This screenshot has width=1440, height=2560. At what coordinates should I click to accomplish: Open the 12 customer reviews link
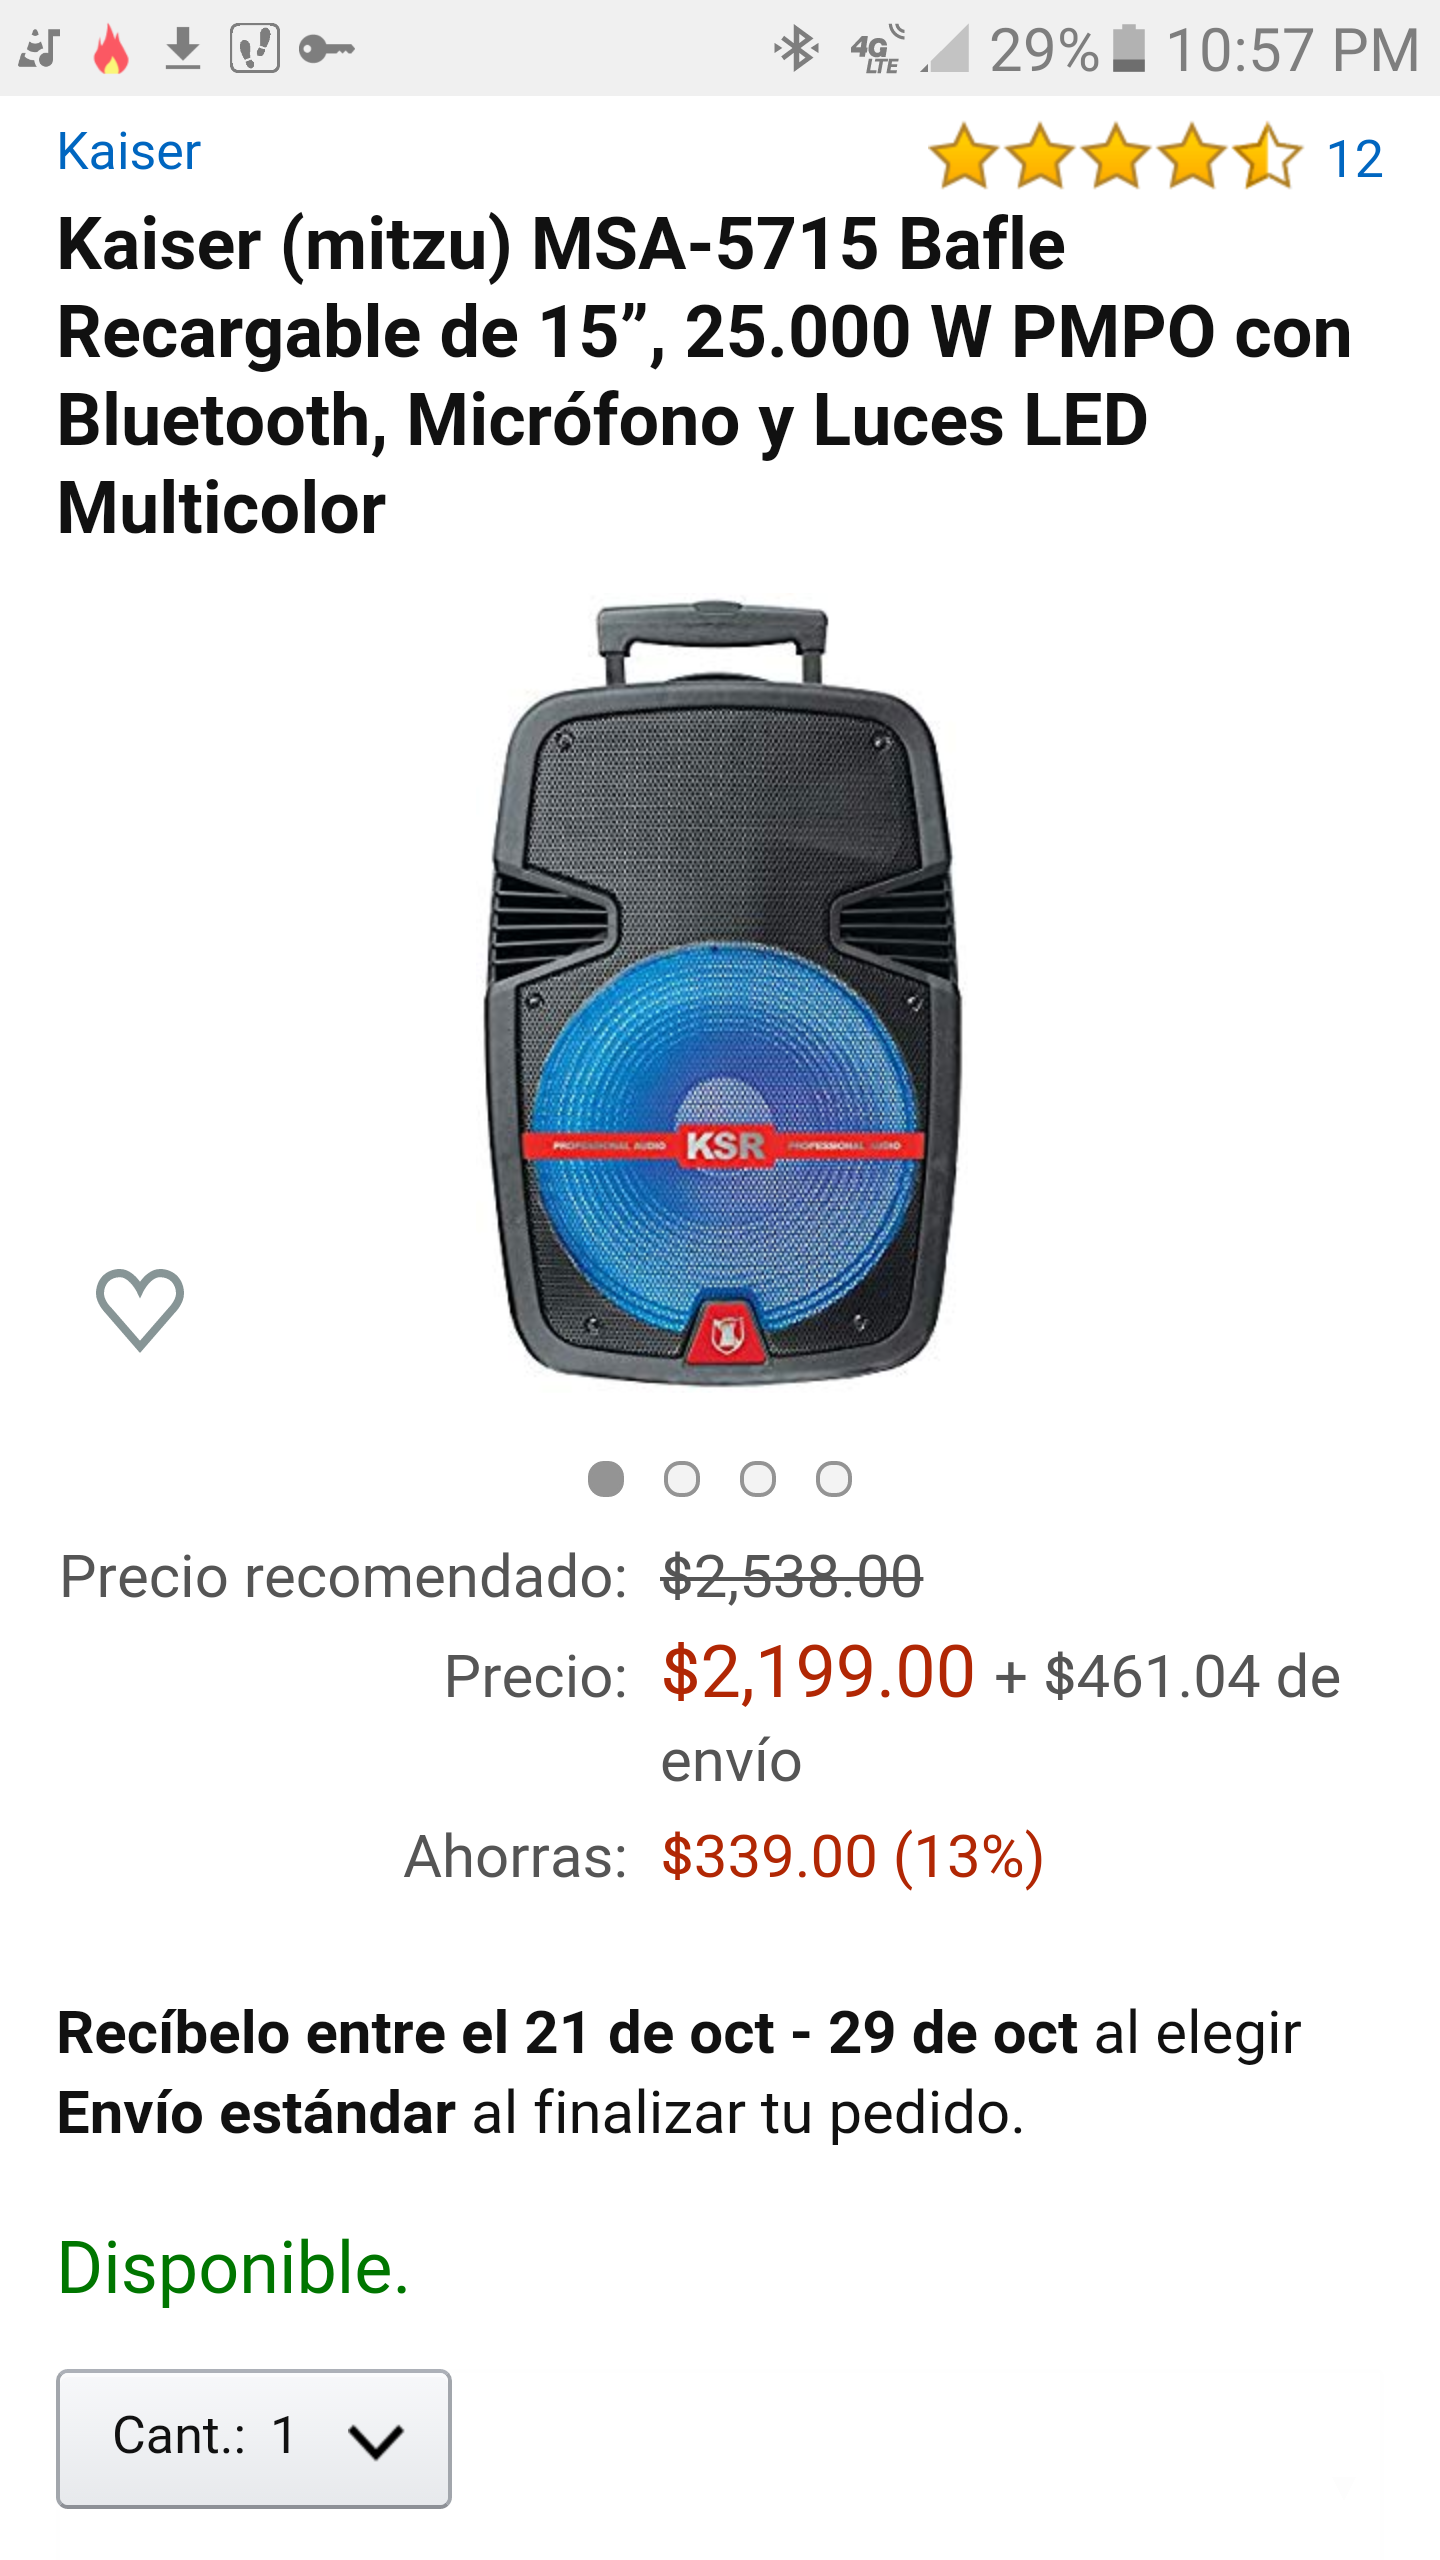[x=1355, y=159]
